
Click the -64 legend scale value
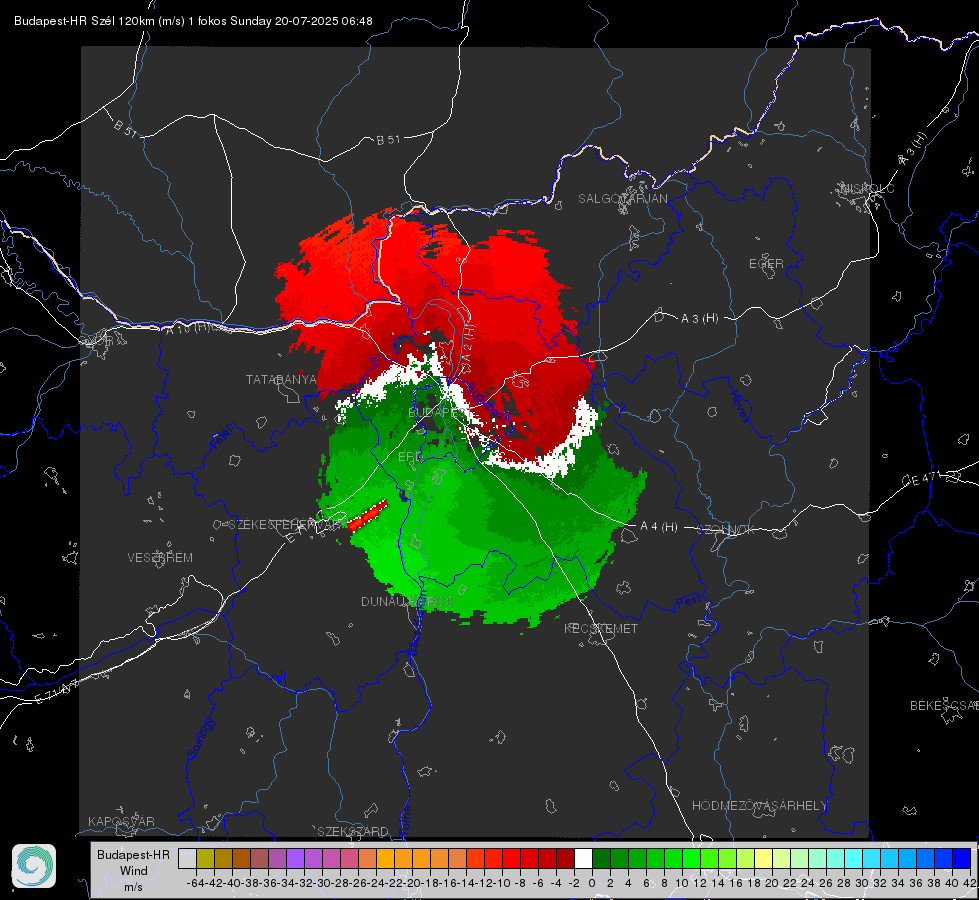[x=196, y=883]
